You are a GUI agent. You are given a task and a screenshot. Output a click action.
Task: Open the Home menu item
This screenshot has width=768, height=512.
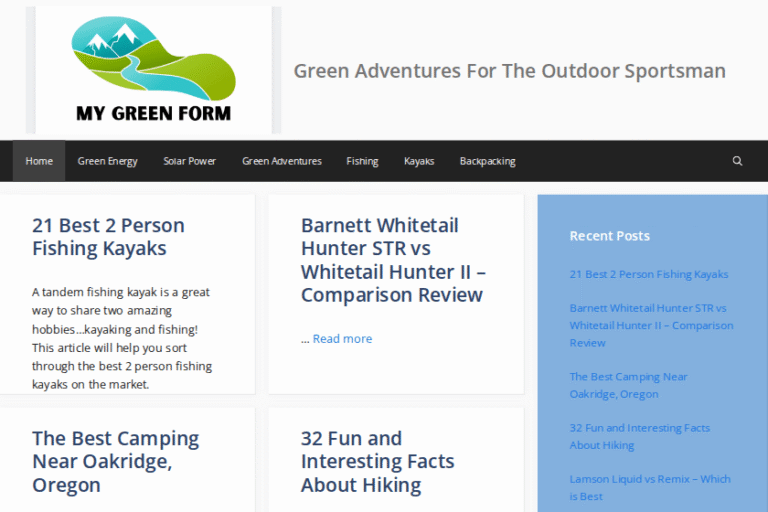(x=39, y=161)
